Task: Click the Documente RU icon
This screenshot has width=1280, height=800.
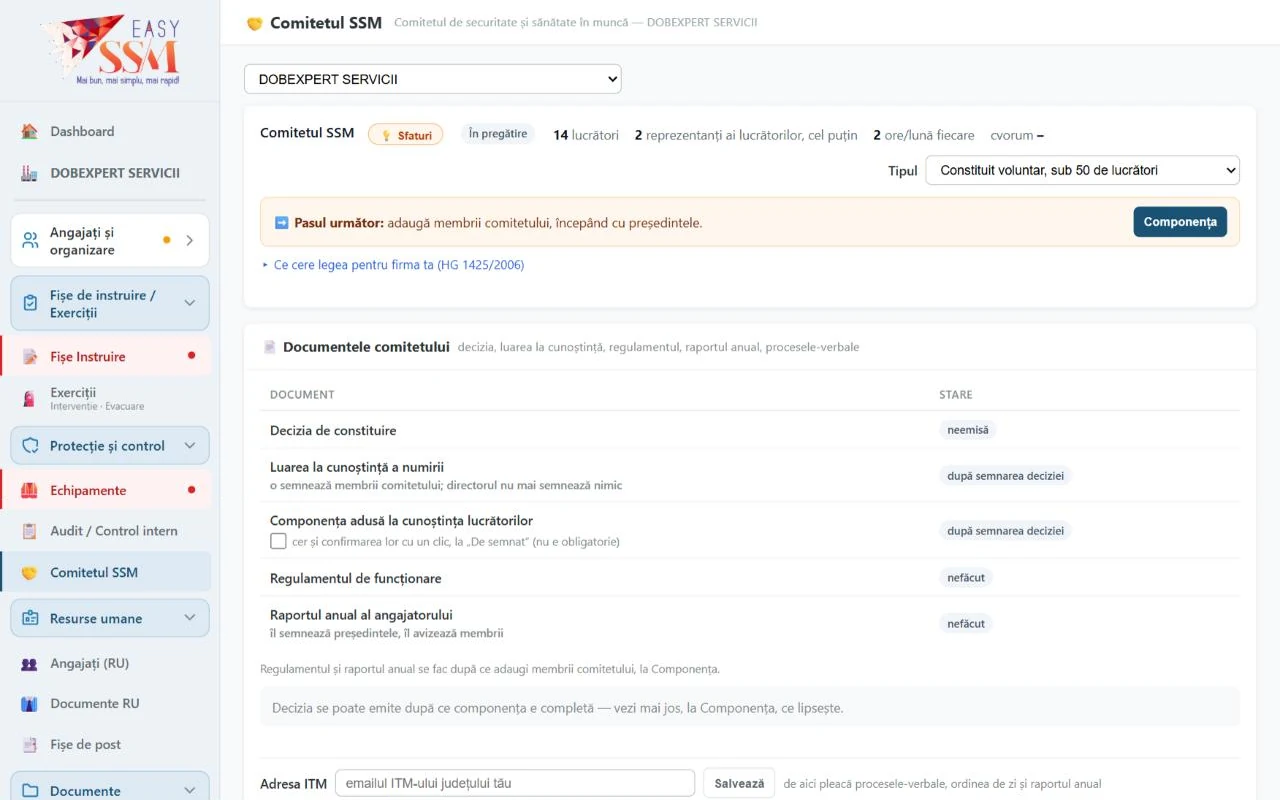Action: point(30,704)
